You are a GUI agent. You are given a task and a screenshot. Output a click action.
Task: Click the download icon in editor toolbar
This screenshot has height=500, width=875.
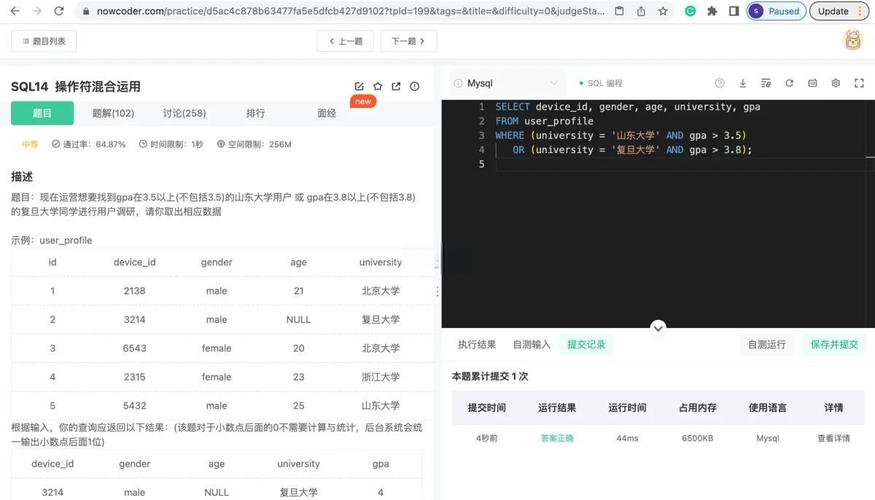pyautogui.click(x=743, y=83)
